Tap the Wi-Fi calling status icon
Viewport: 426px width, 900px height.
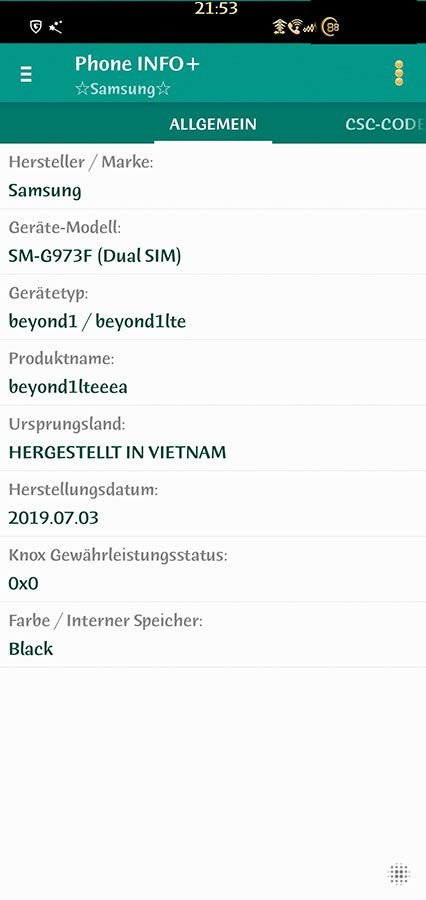pyautogui.click(x=295, y=26)
